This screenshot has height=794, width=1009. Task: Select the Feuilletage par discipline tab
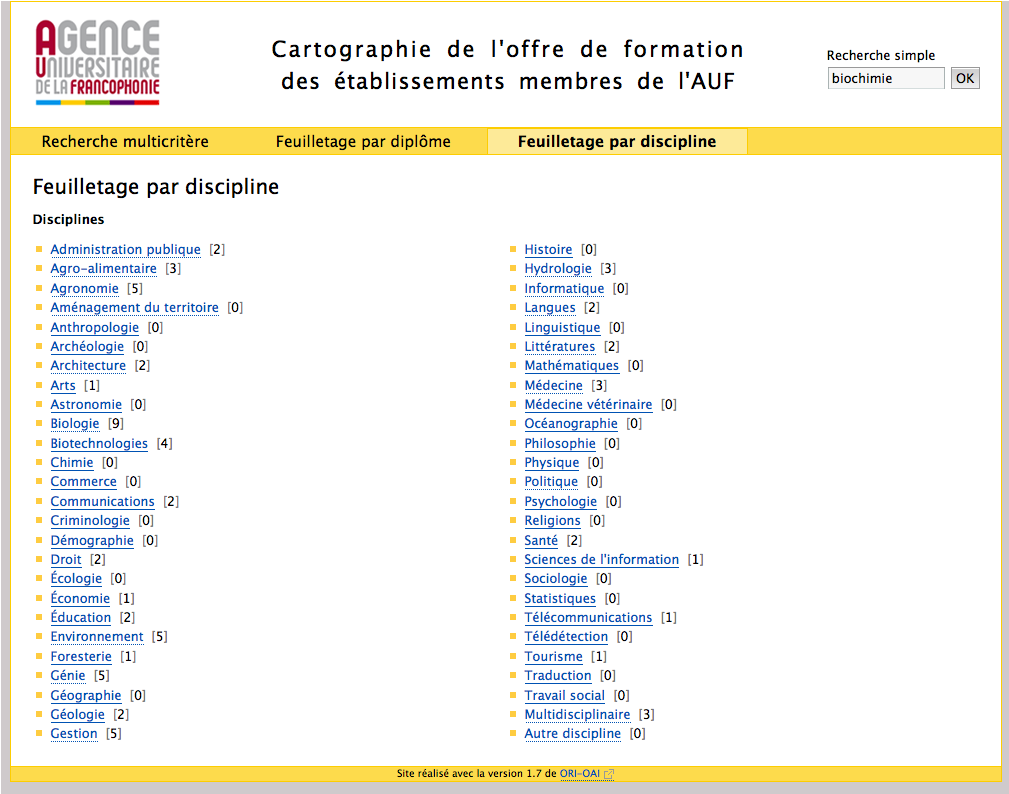tap(616, 142)
